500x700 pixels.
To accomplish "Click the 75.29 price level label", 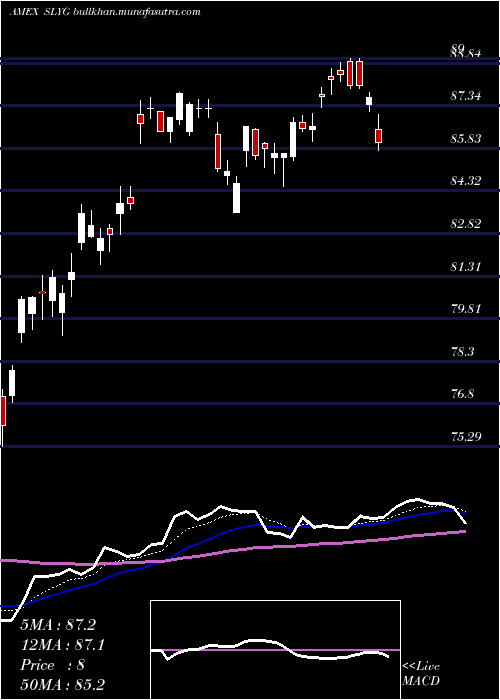I will pyautogui.click(x=466, y=436).
